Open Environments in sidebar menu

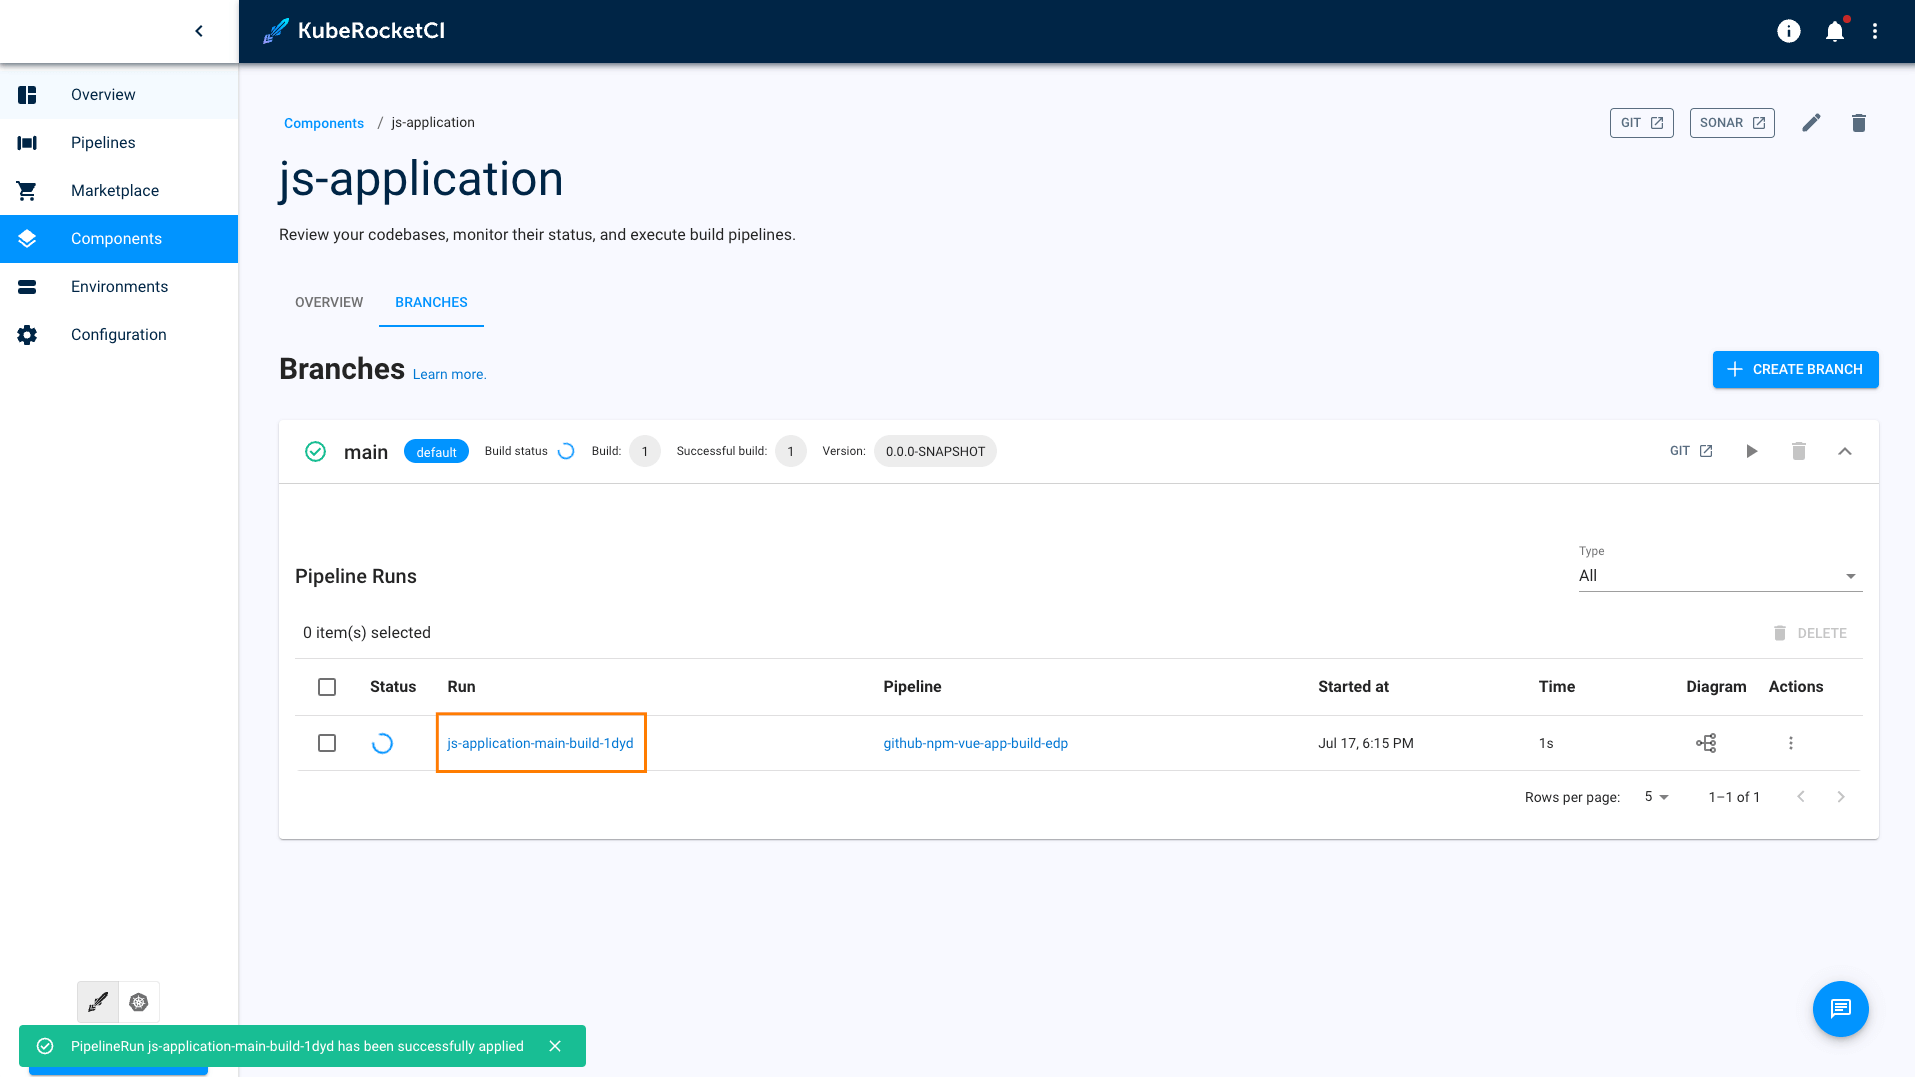point(119,287)
